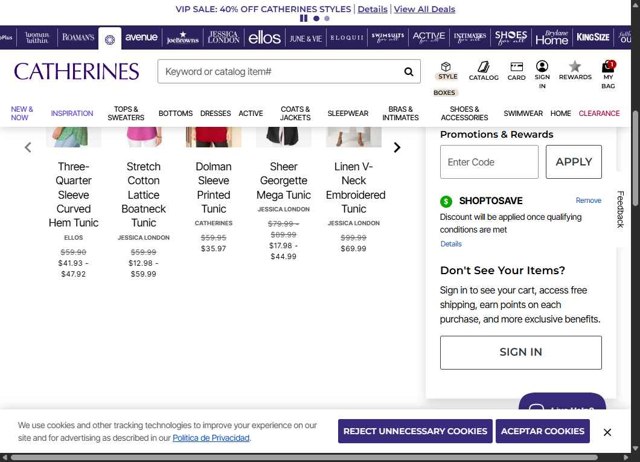Open Home menu item
Viewport: 640px width, 462px height.
tap(560, 113)
